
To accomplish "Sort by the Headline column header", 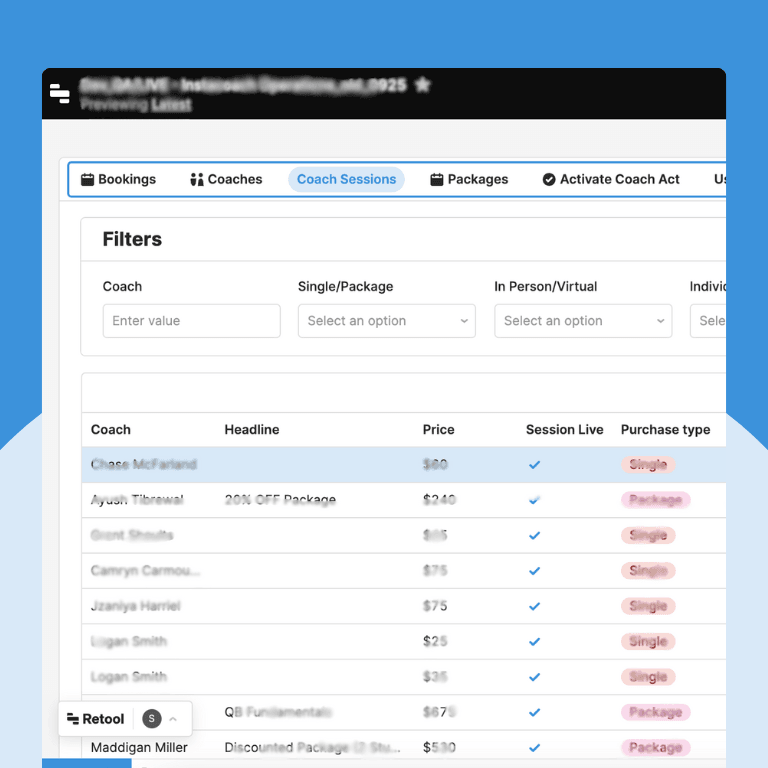I will [252, 430].
